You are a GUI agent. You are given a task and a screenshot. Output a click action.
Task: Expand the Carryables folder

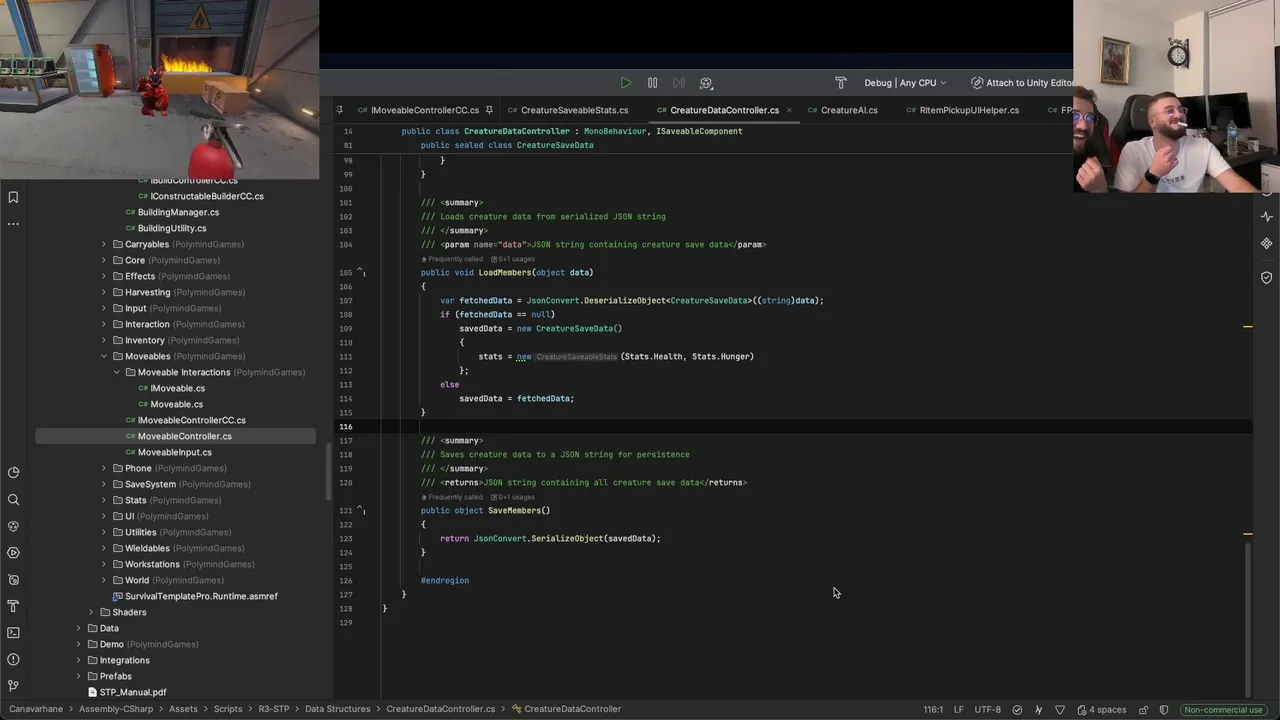[x=104, y=244]
